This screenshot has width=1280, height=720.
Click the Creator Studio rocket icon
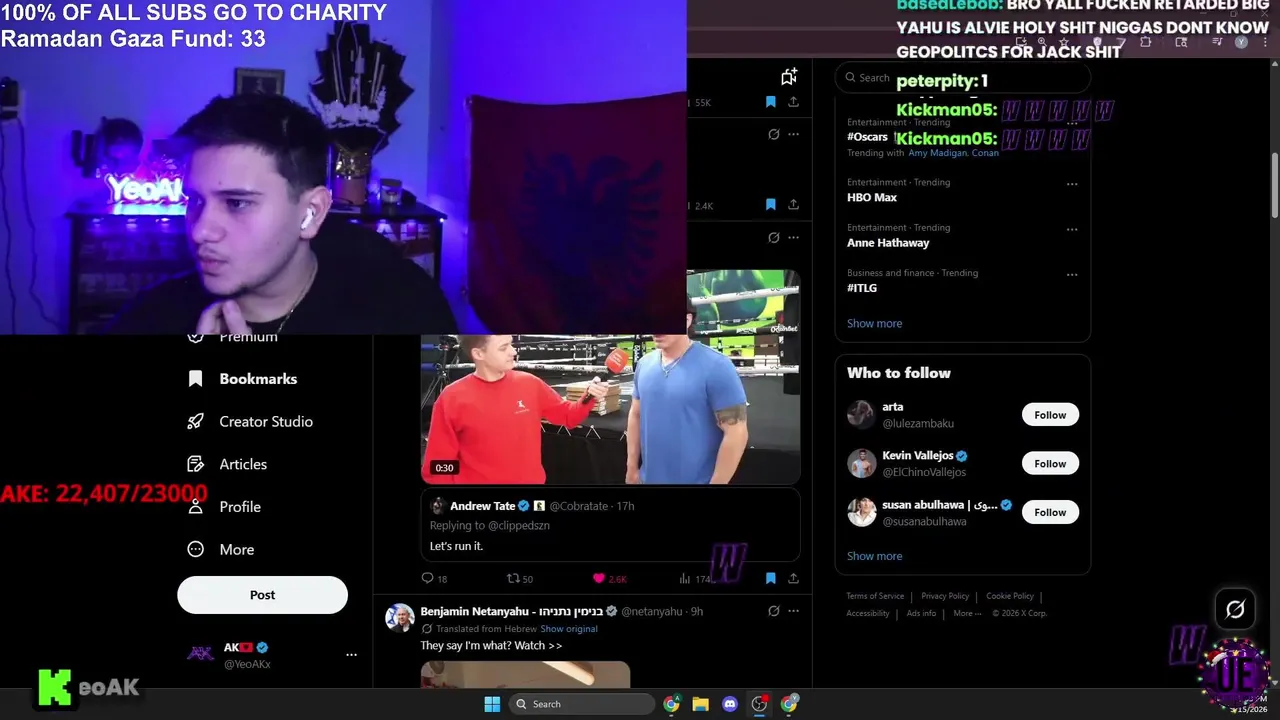pyautogui.click(x=196, y=421)
